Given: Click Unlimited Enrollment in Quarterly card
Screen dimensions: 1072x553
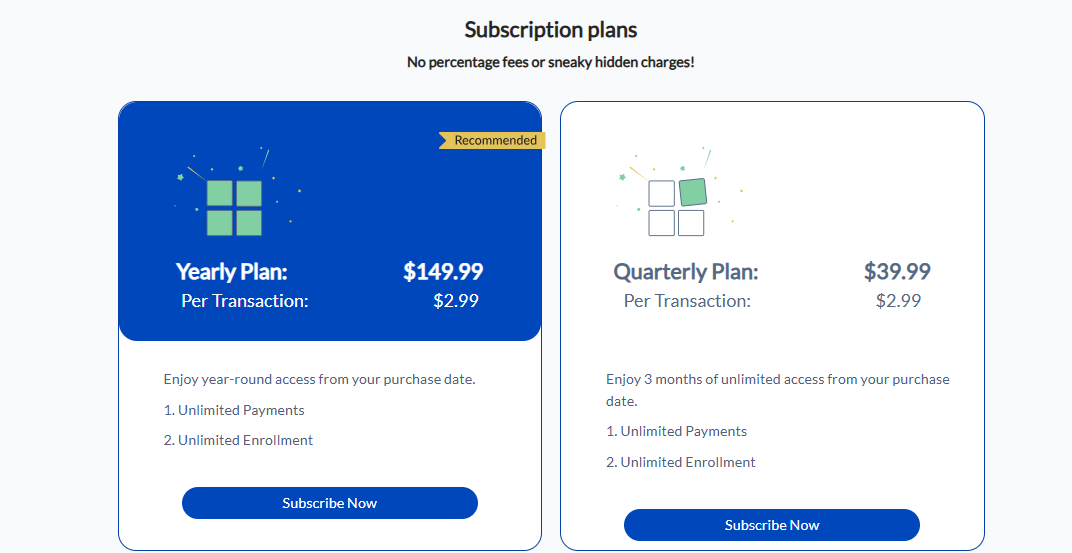Looking at the screenshot, I should click(681, 462).
